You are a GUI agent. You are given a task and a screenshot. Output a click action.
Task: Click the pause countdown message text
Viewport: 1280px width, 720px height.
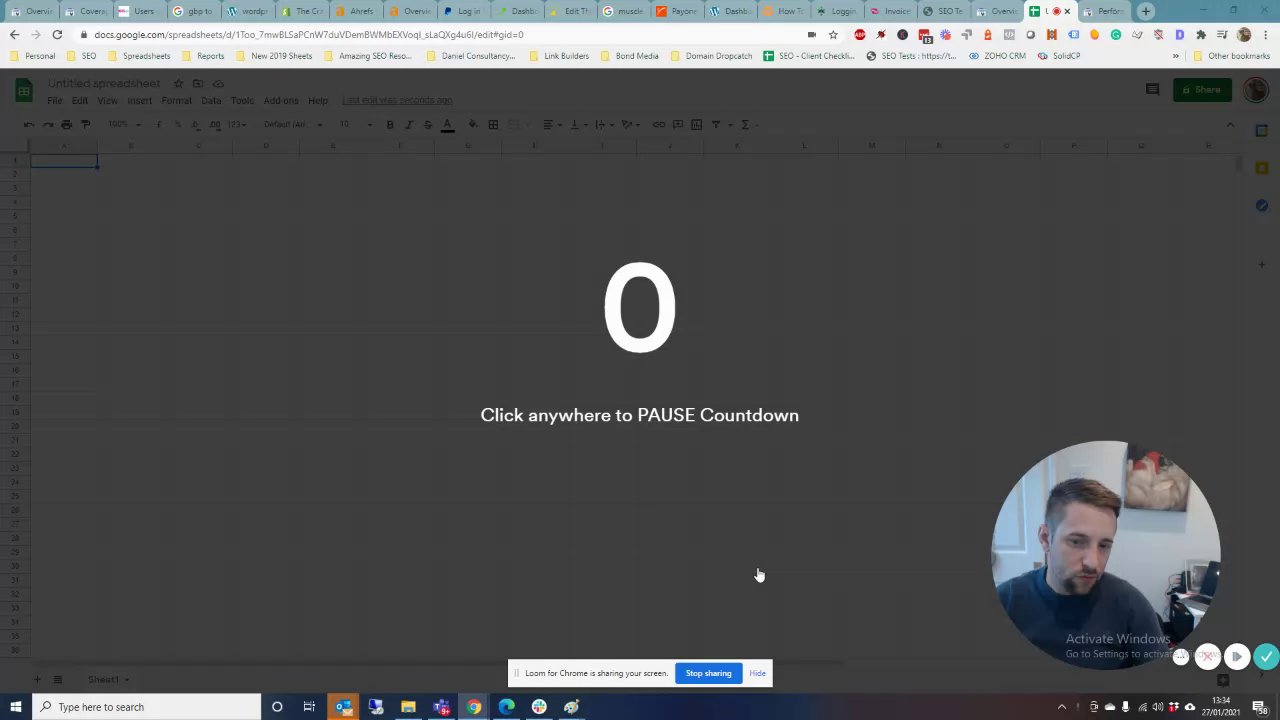639,415
